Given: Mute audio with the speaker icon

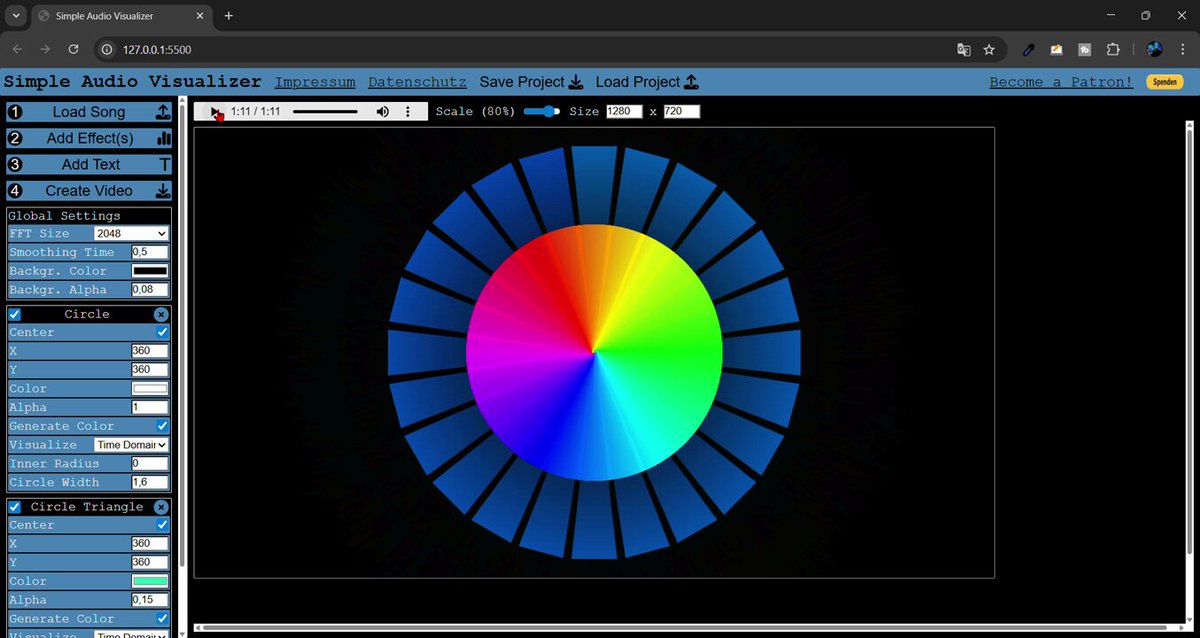Looking at the screenshot, I should pos(382,111).
